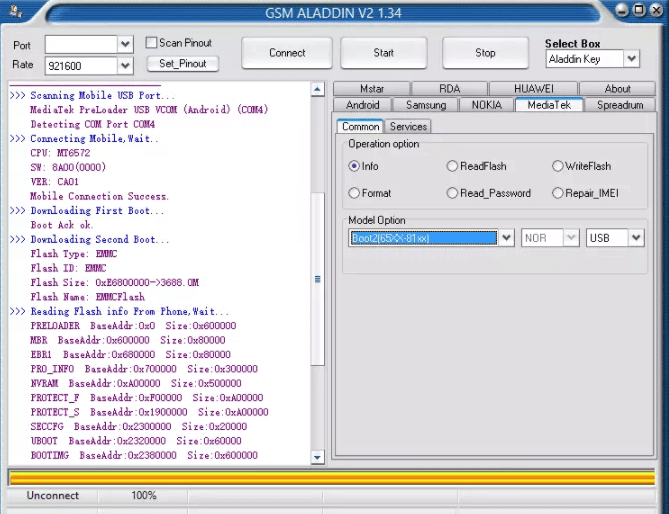Screen dimensions: 669x514
Task: Select the MediaTek tab
Action: coord(549,105)
